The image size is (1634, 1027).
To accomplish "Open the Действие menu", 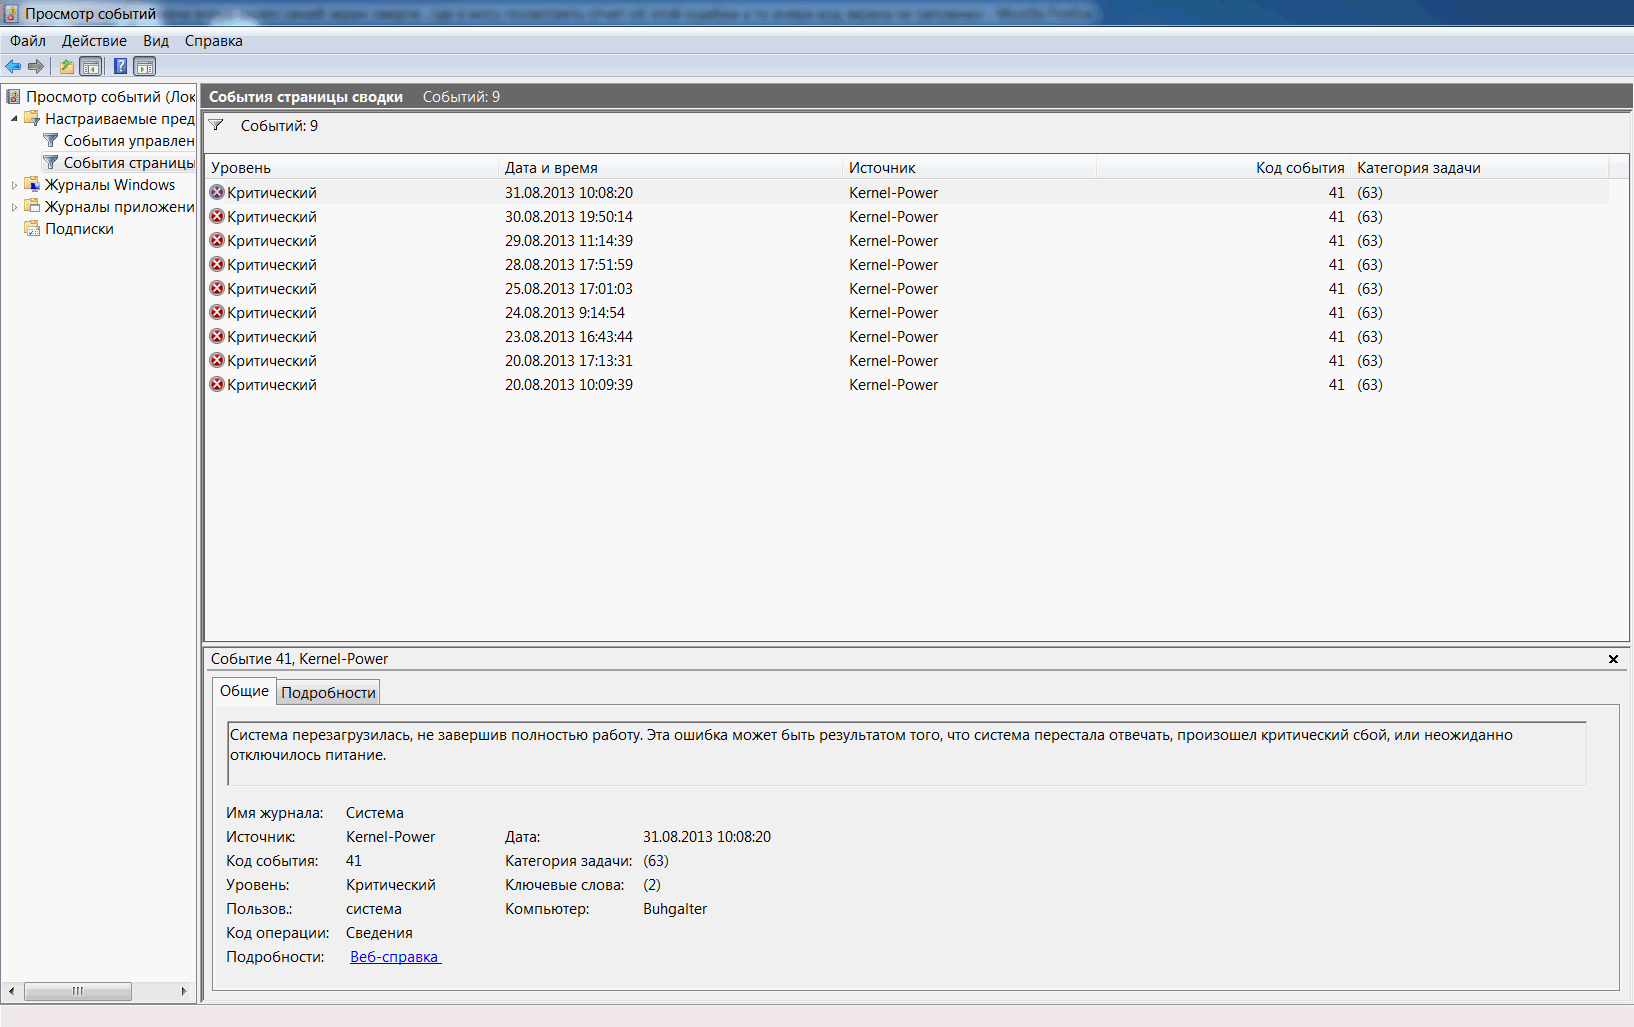I will click(94, 41).
